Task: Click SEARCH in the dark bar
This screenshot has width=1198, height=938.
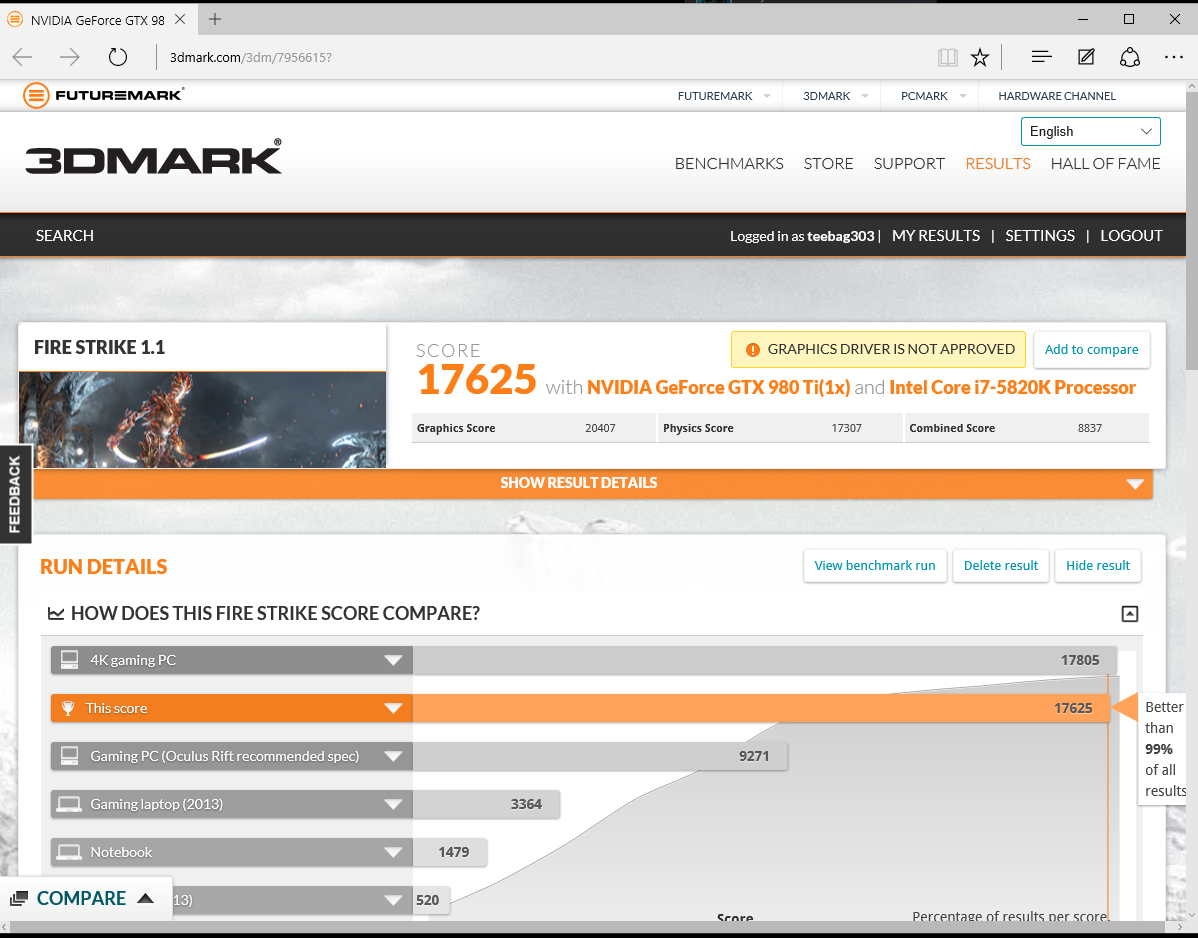Action: point(65,235)
